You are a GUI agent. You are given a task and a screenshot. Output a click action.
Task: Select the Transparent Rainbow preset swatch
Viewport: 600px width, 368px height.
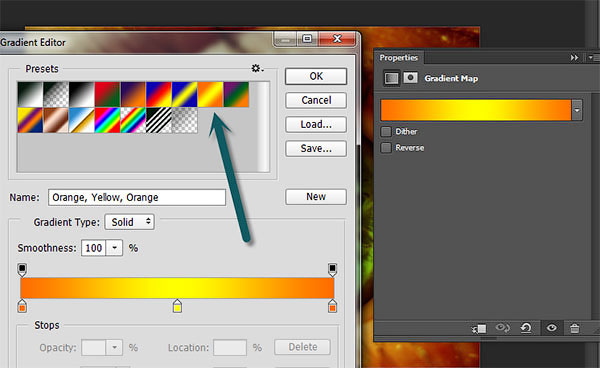(133, 120)
